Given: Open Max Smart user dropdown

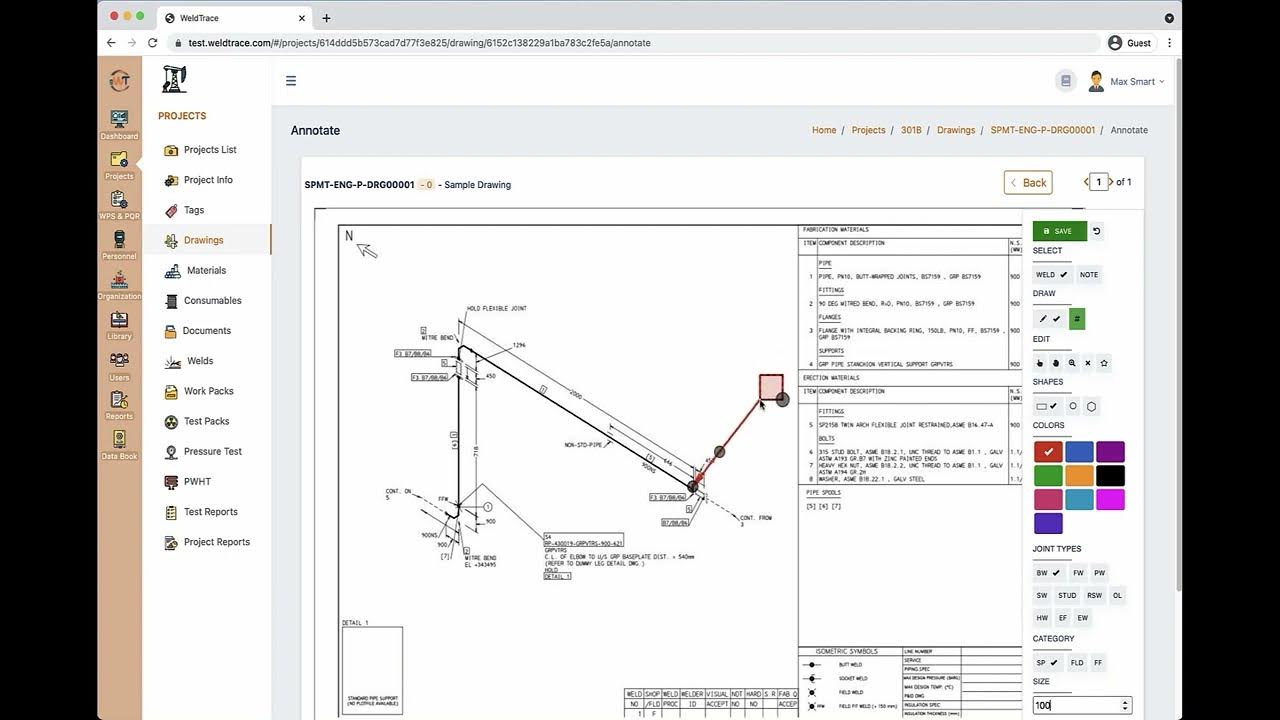Looking at the screenshot, I should coord(1126,81).
